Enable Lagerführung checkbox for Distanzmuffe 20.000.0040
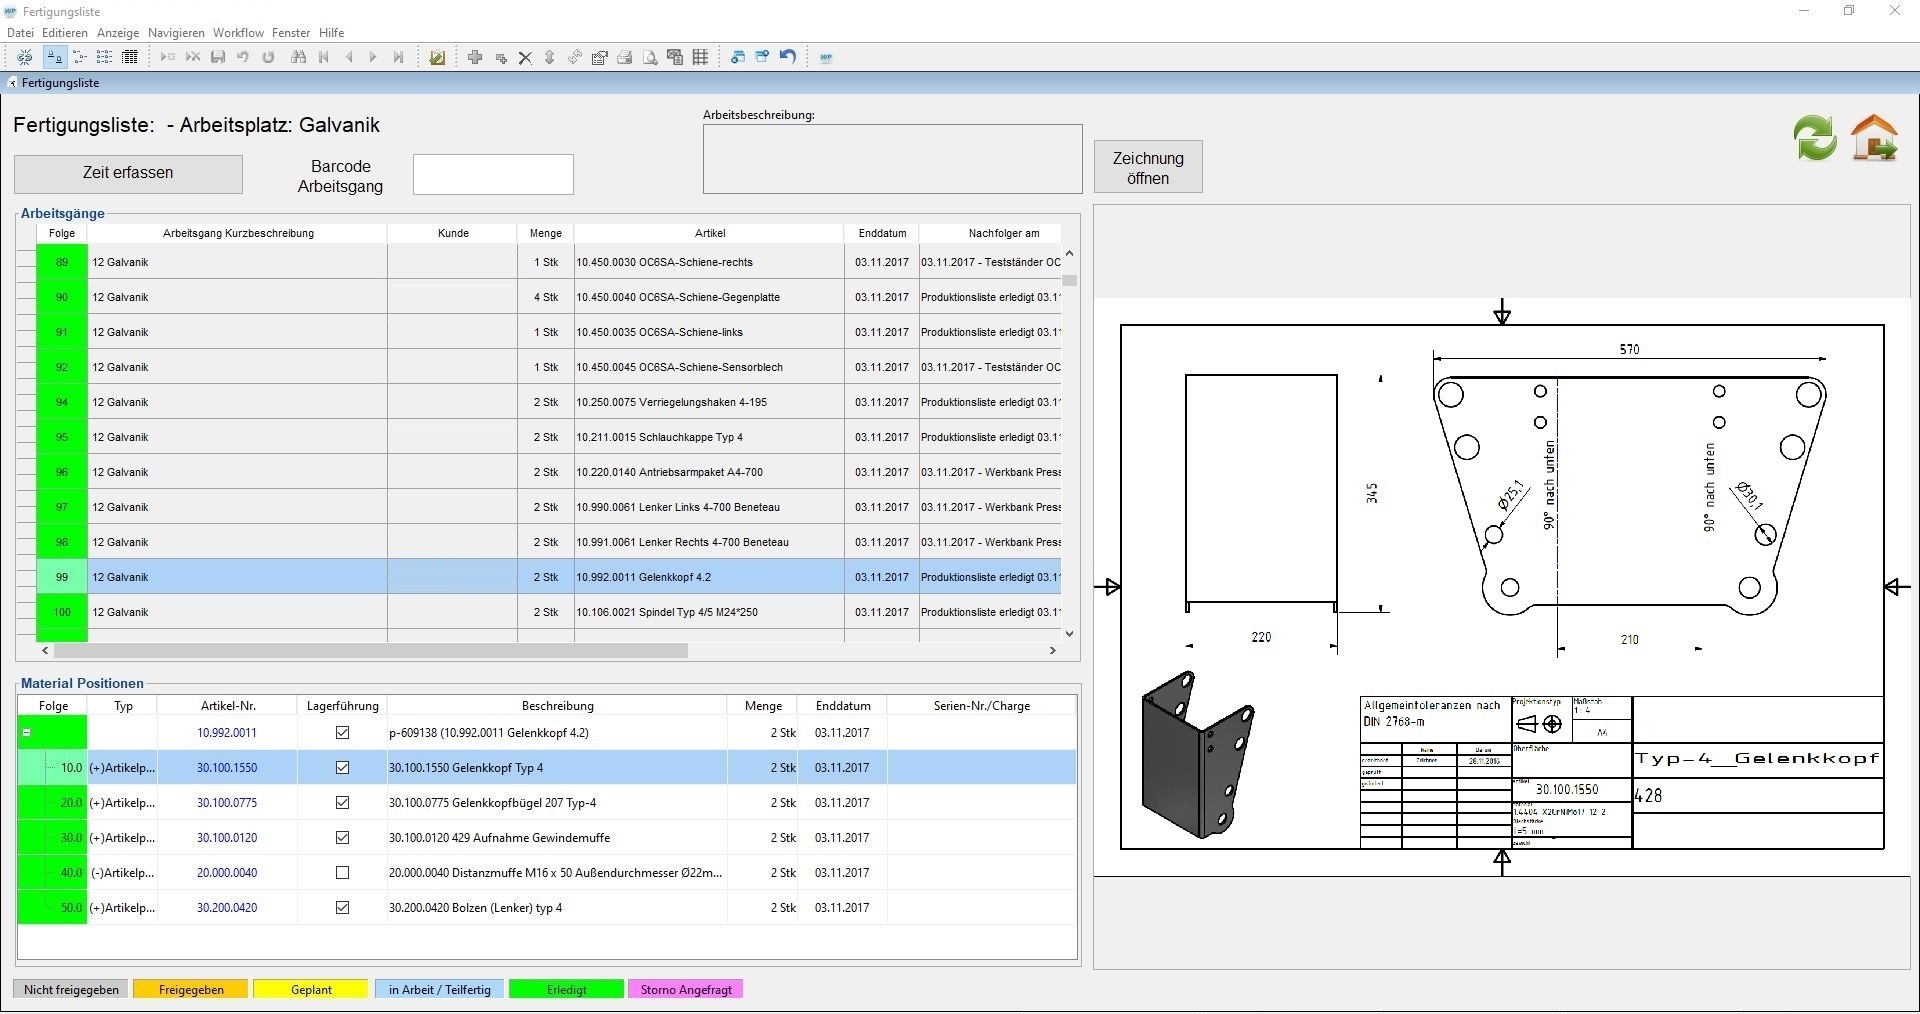This screenshot has width=1920, height=1014. coord(342,873)
